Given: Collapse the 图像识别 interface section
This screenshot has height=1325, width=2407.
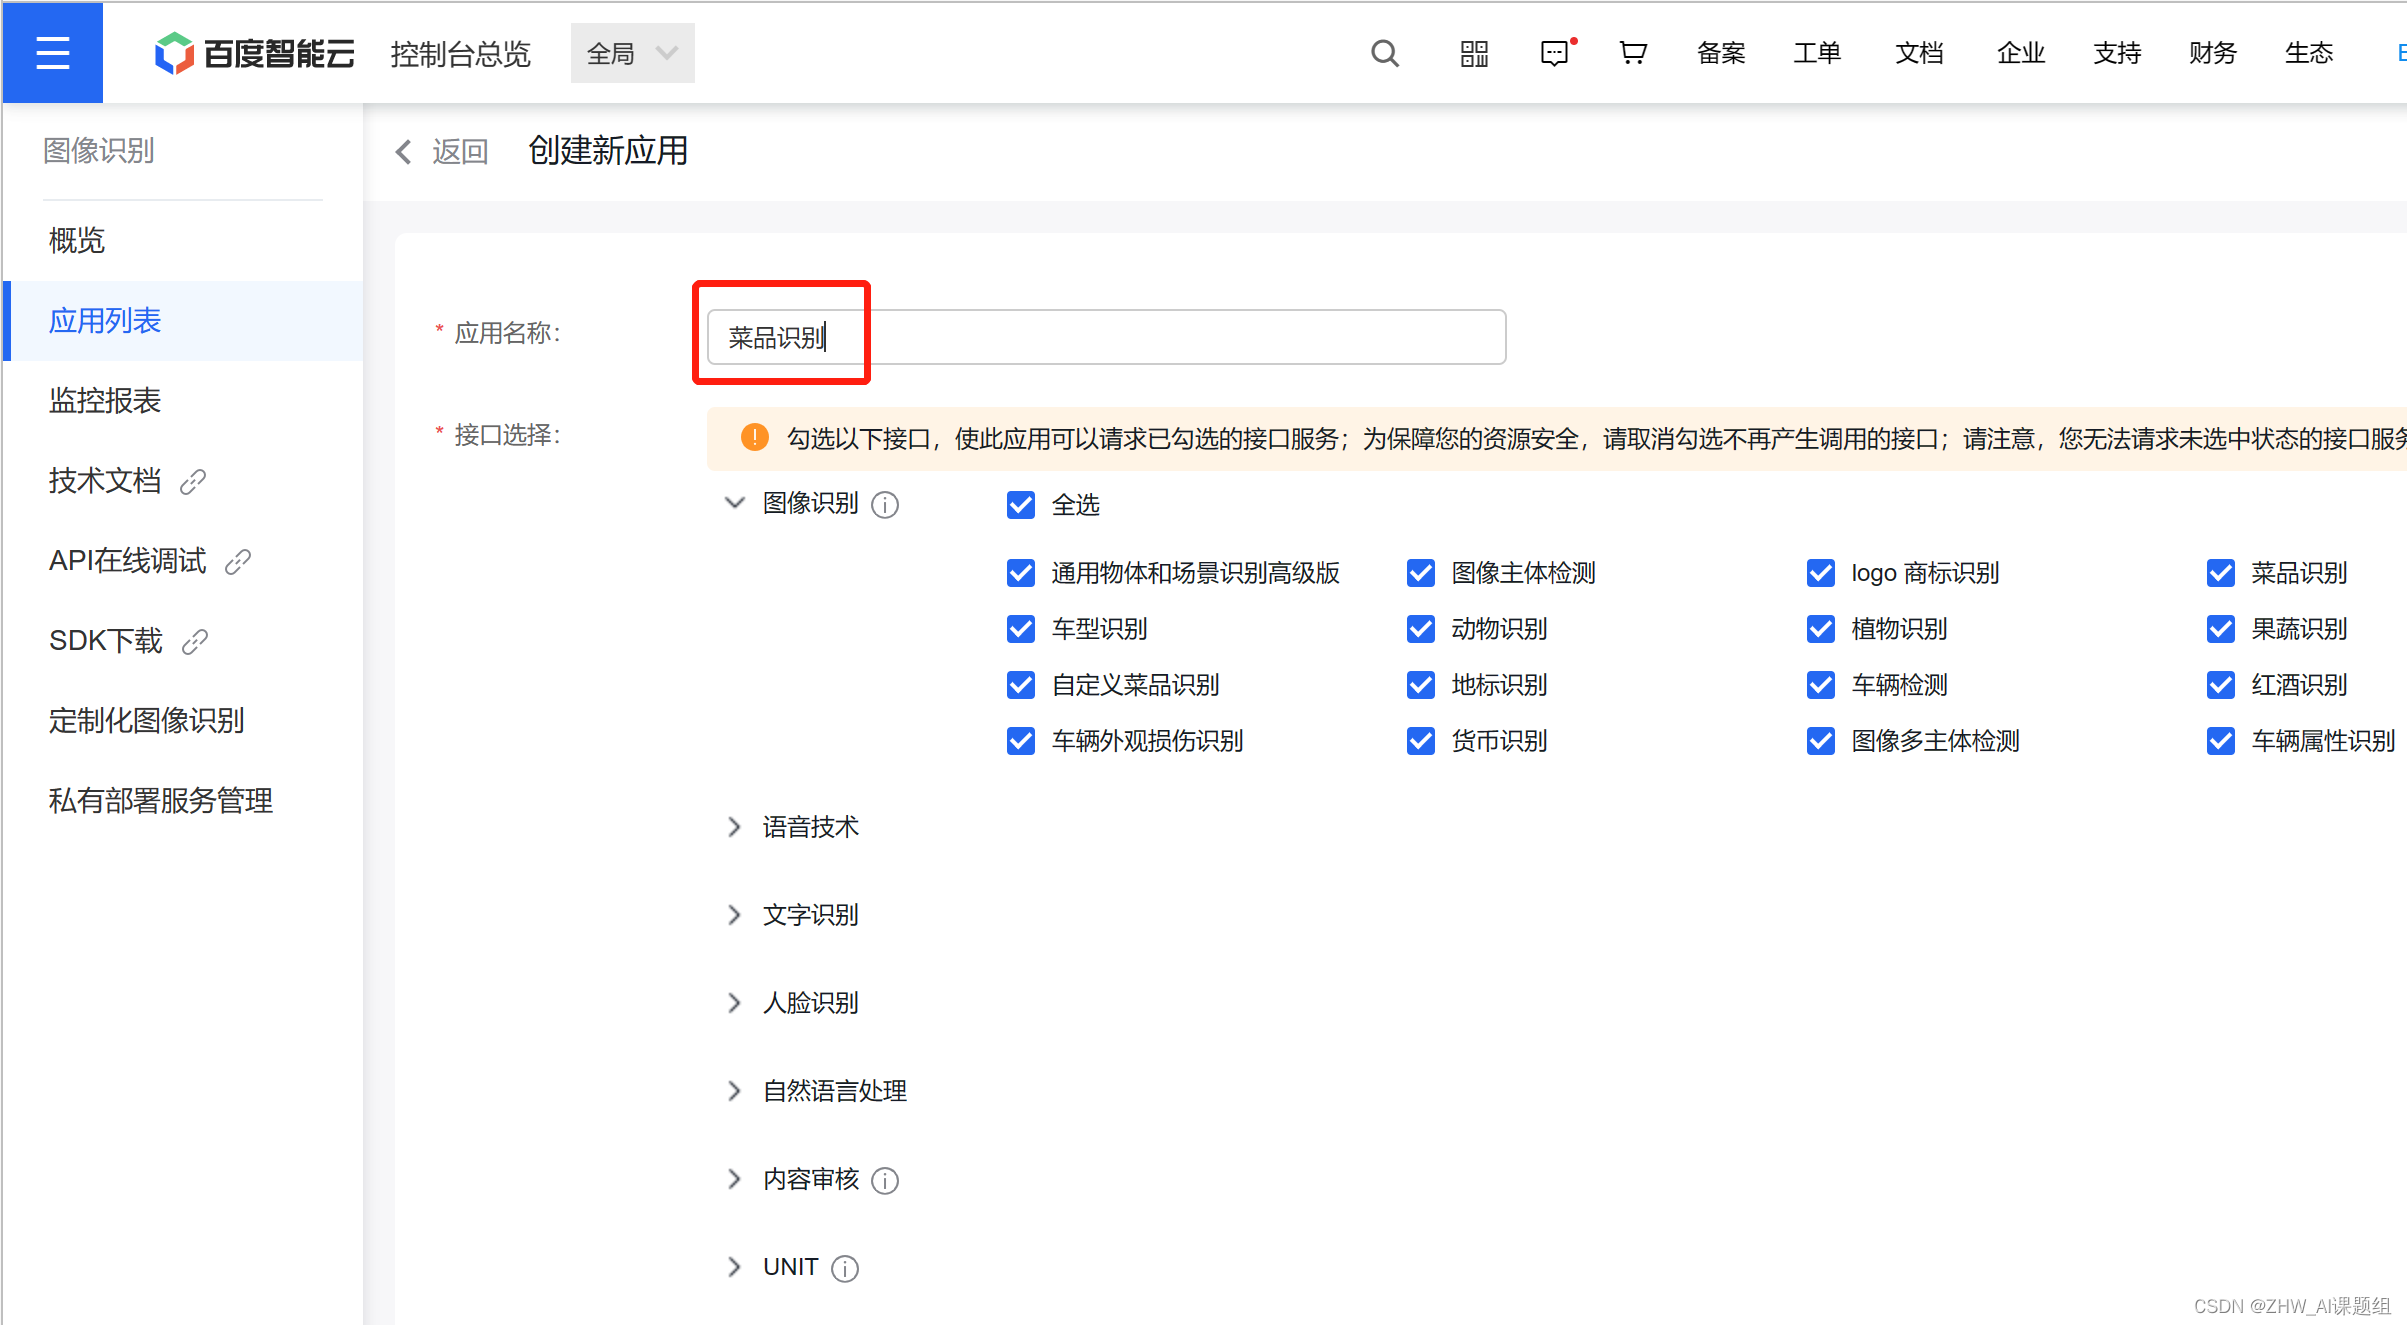Looking at the screenshot, I should pyautogui.click(x=734, y=503).
